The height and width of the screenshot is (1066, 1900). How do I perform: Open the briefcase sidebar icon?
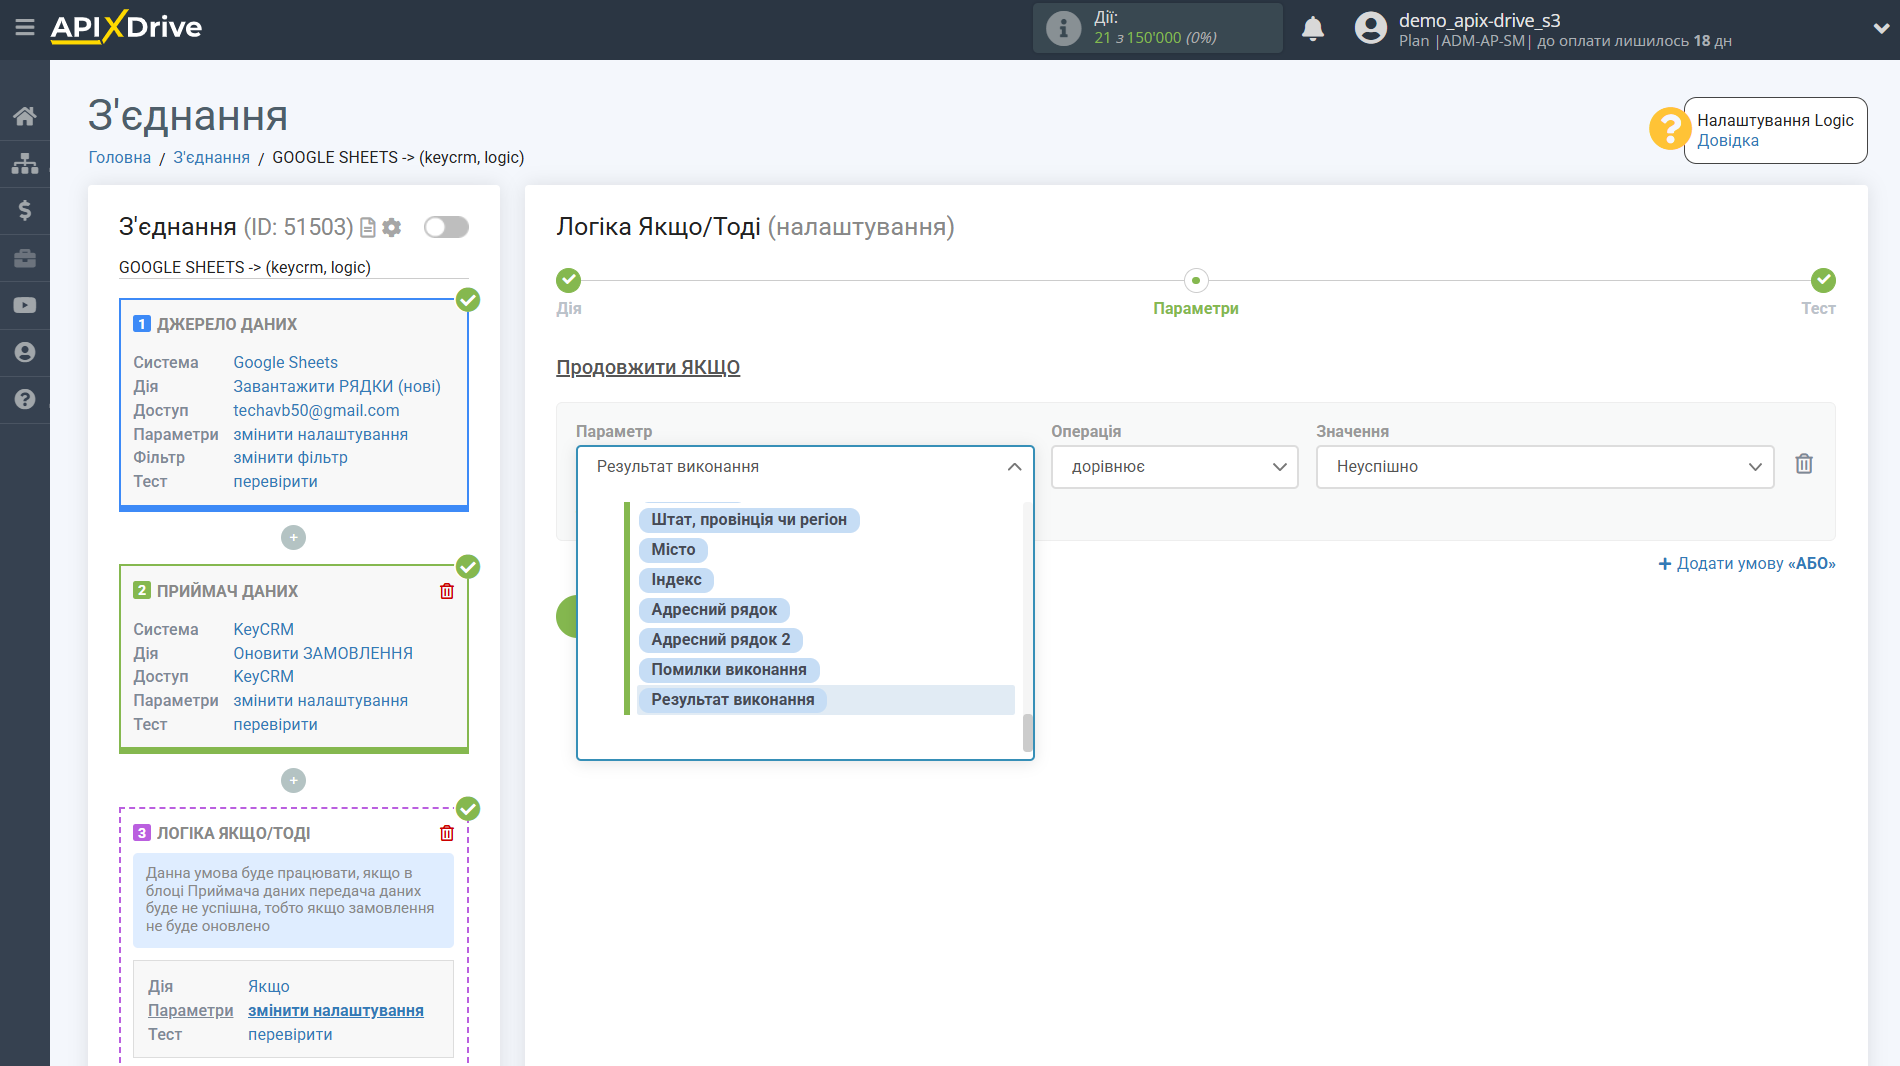(x=25, y=258)
